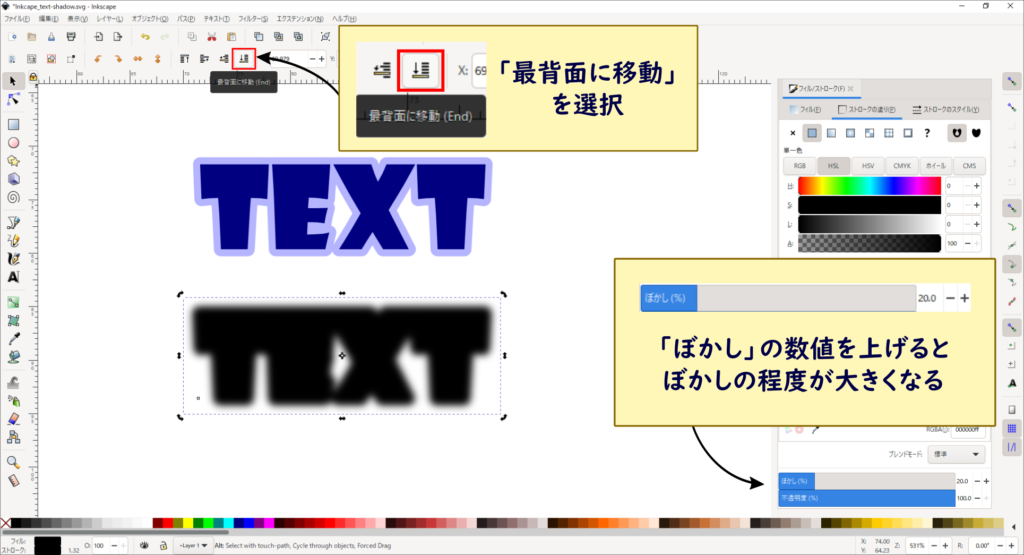Decrease zoom 531% with minus
Screen dimensions: 1024x555
coord(935,545)
